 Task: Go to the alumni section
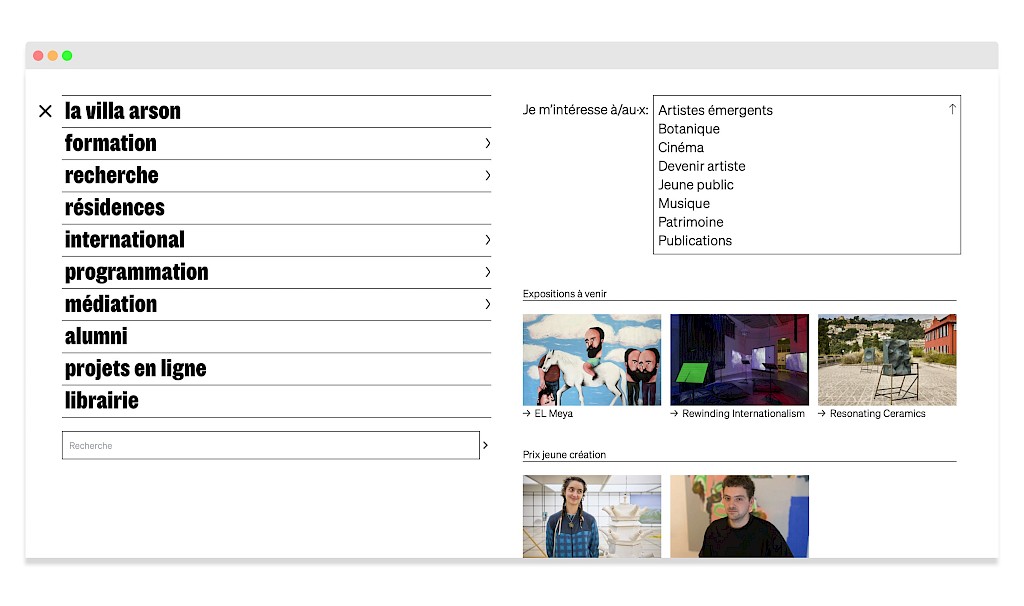(x=96, y=337)
